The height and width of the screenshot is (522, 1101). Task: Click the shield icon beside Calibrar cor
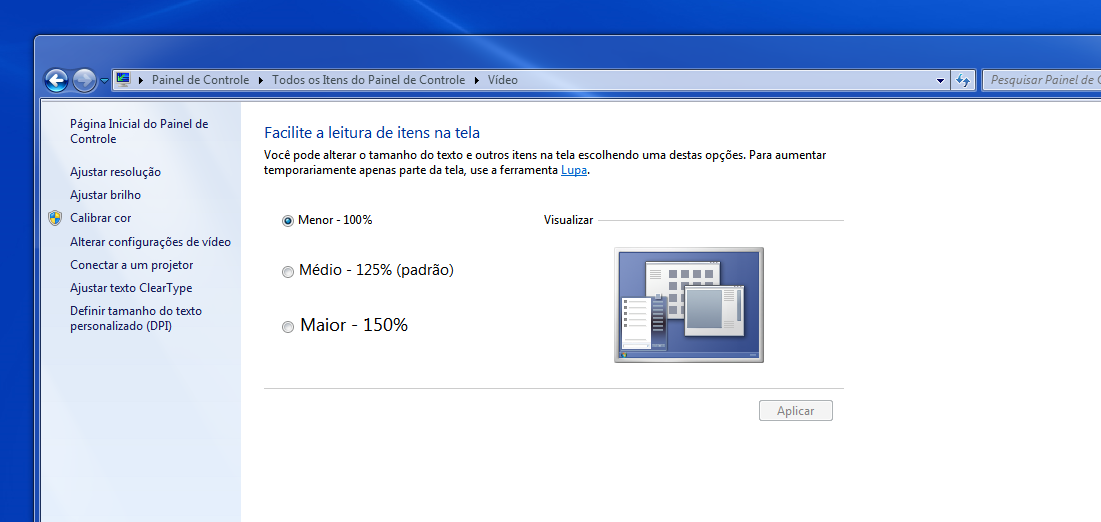click(55, 218)
